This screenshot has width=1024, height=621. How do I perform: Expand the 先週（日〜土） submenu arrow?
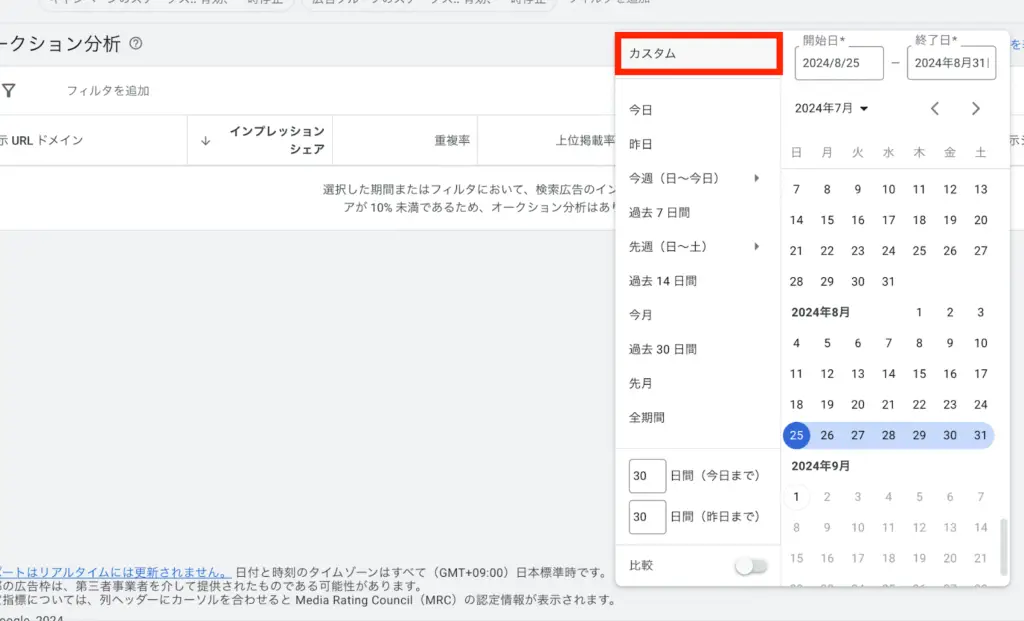pyautogui.click(x=757, y=246)
